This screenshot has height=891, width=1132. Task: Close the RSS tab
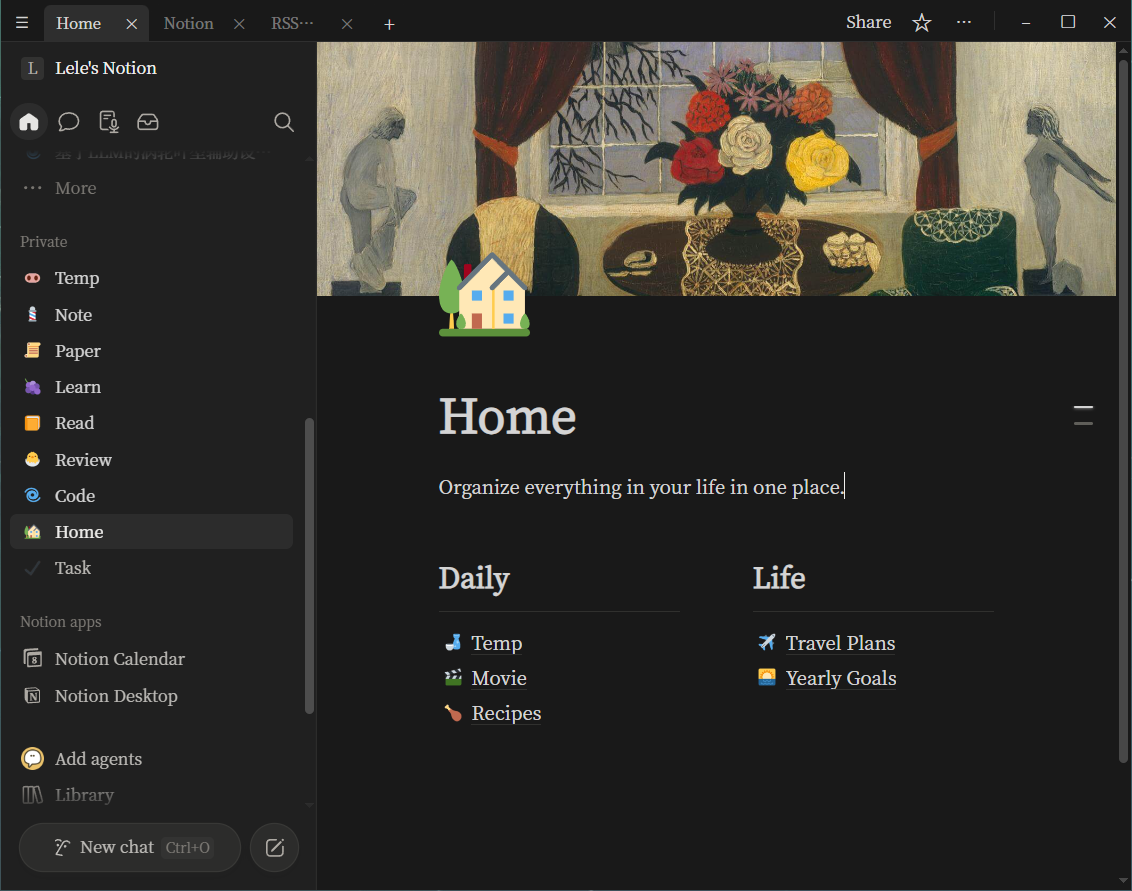347,24
